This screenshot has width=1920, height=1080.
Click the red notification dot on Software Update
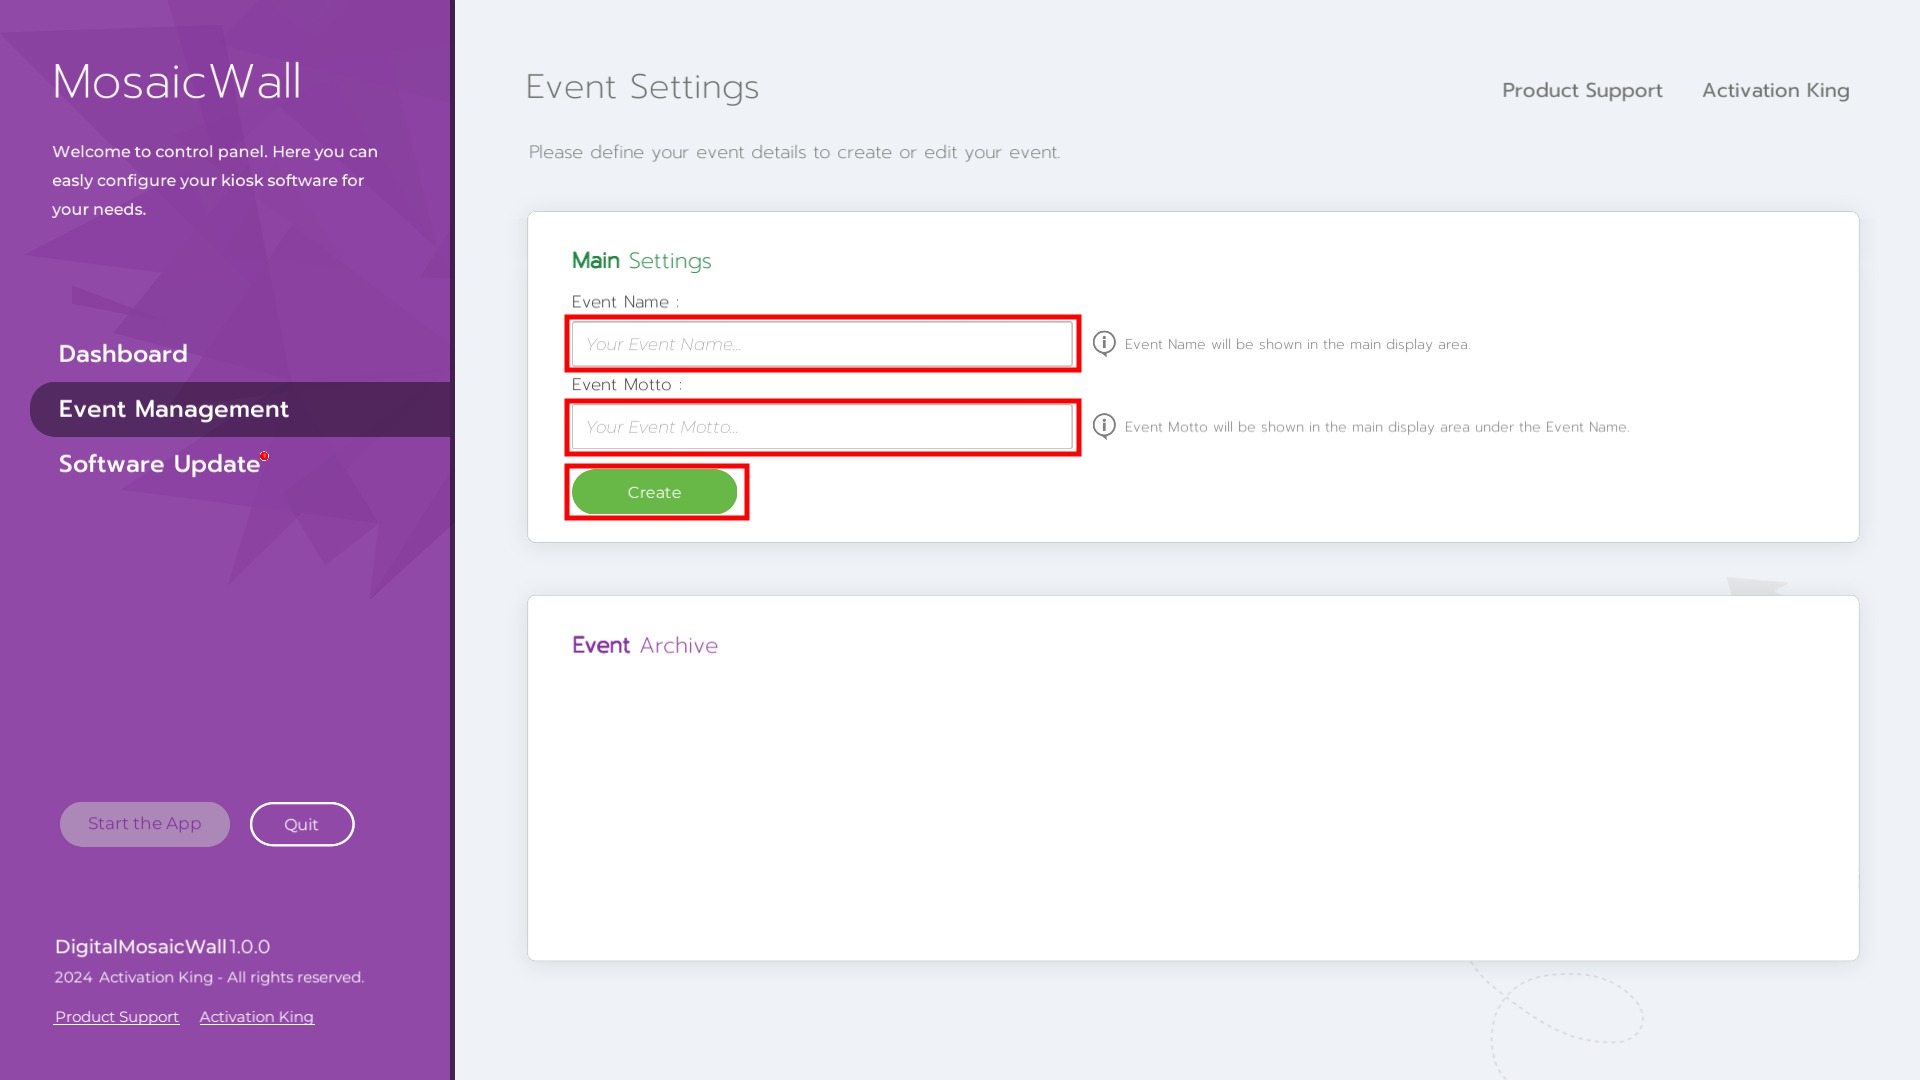[264, 456]
